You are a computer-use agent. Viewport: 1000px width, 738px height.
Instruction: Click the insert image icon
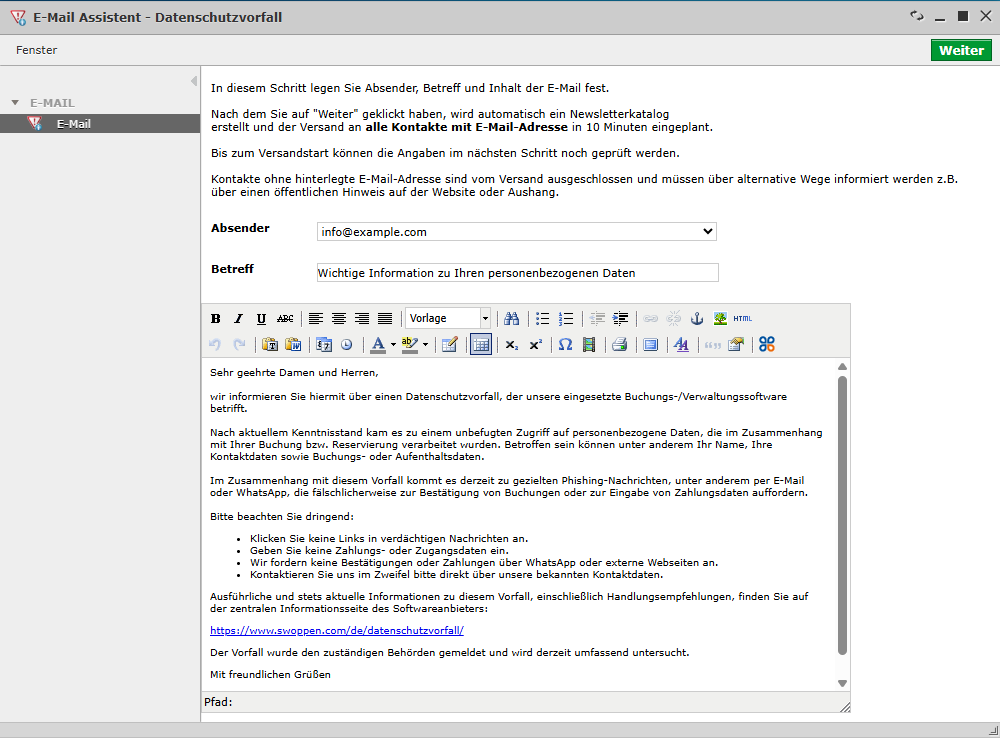click(720, 319)
